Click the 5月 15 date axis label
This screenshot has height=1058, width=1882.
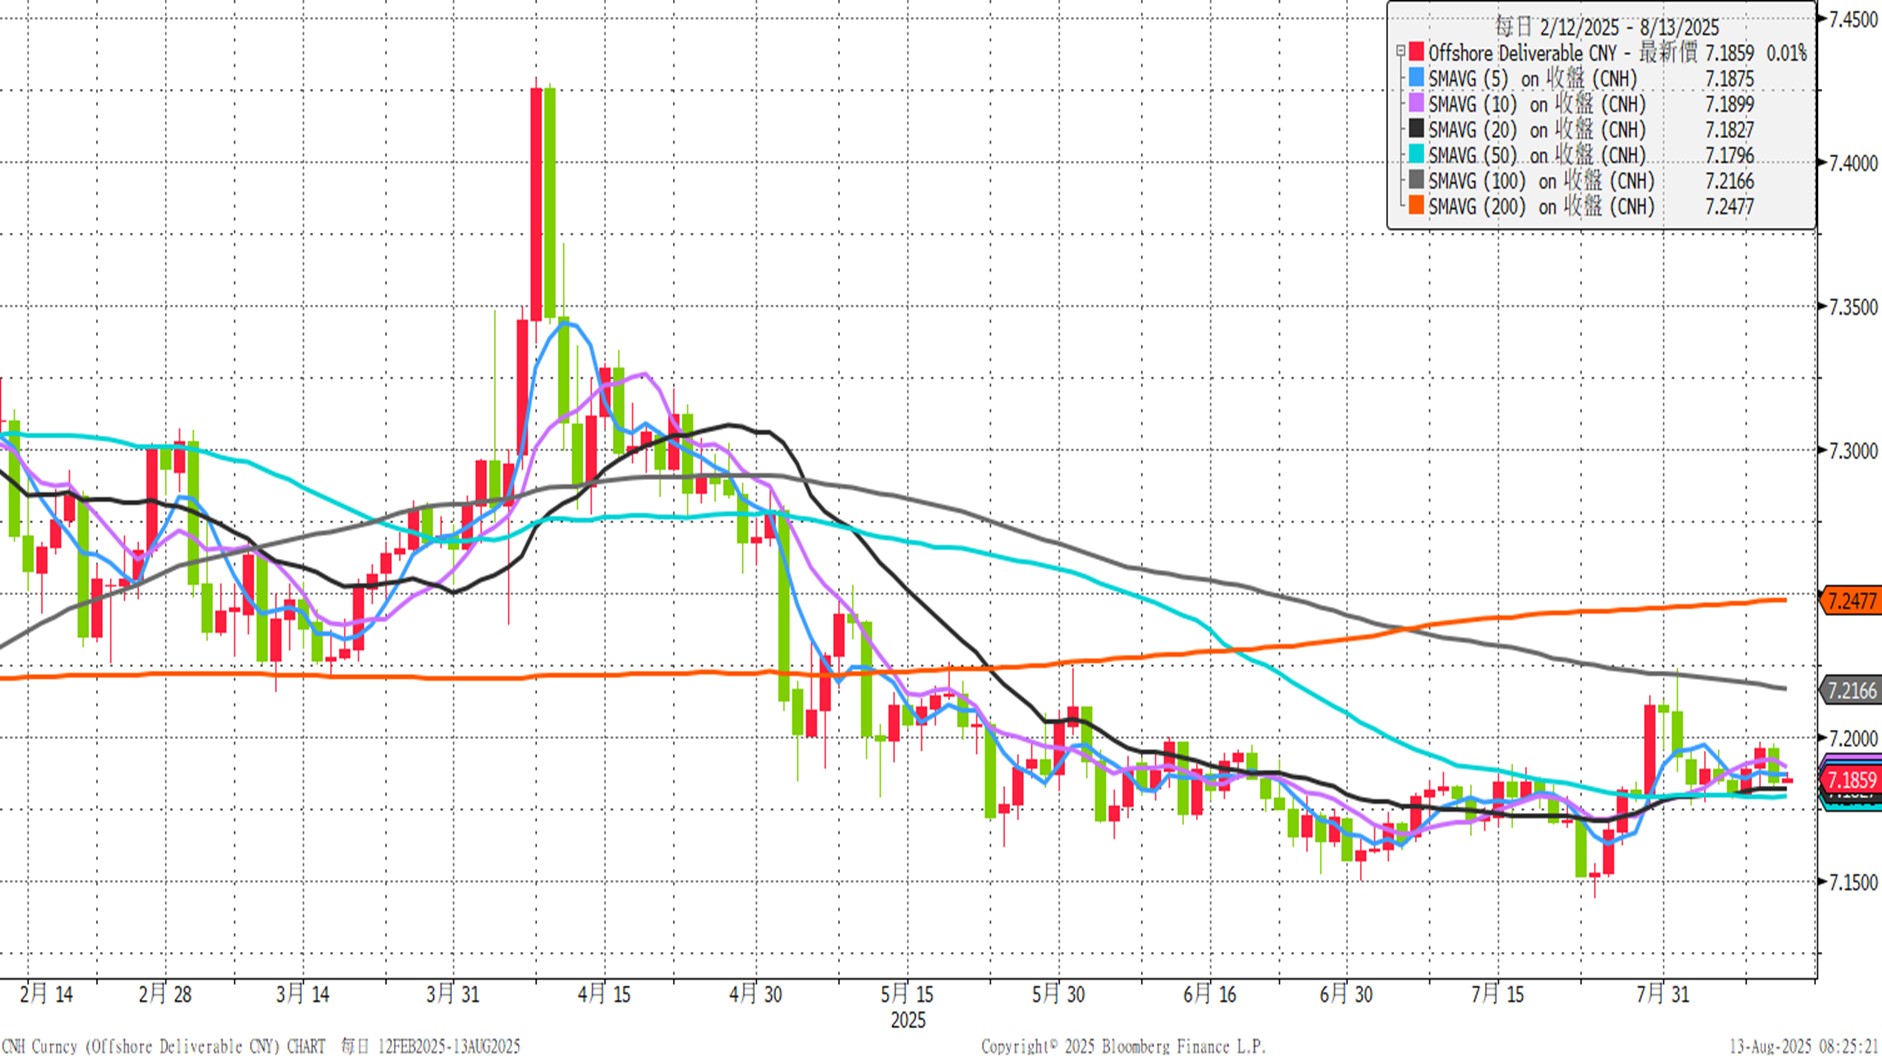[x=907, y=994]
